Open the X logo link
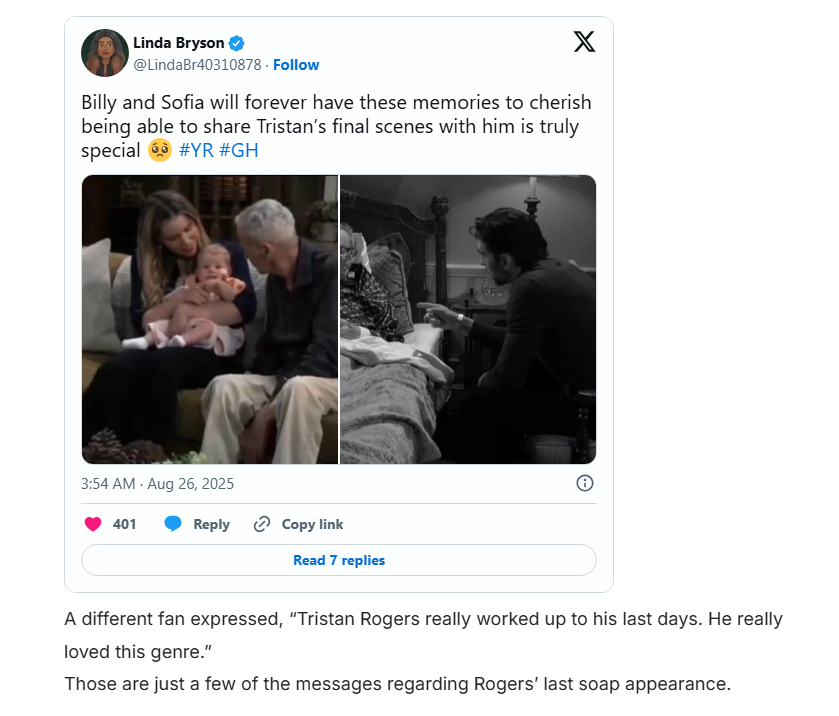 pyautogui.click(x=584, y=41)
